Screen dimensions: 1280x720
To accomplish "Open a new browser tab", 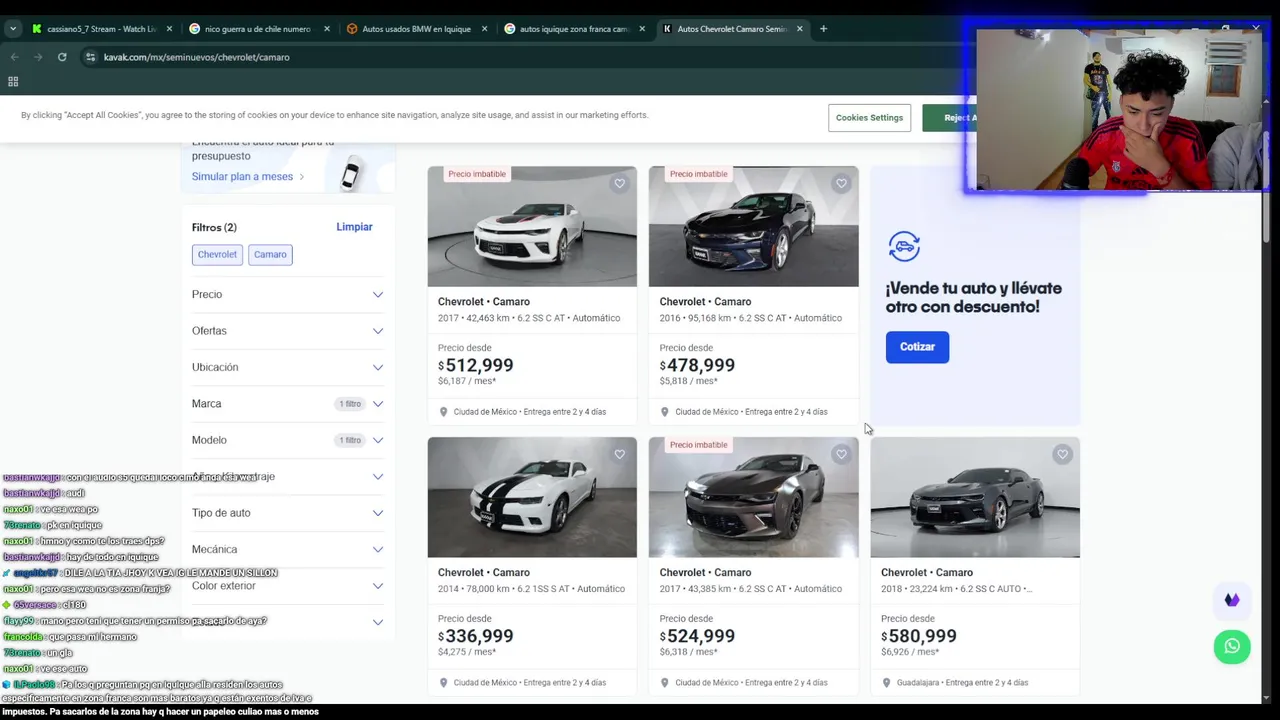I will [823, 29].
